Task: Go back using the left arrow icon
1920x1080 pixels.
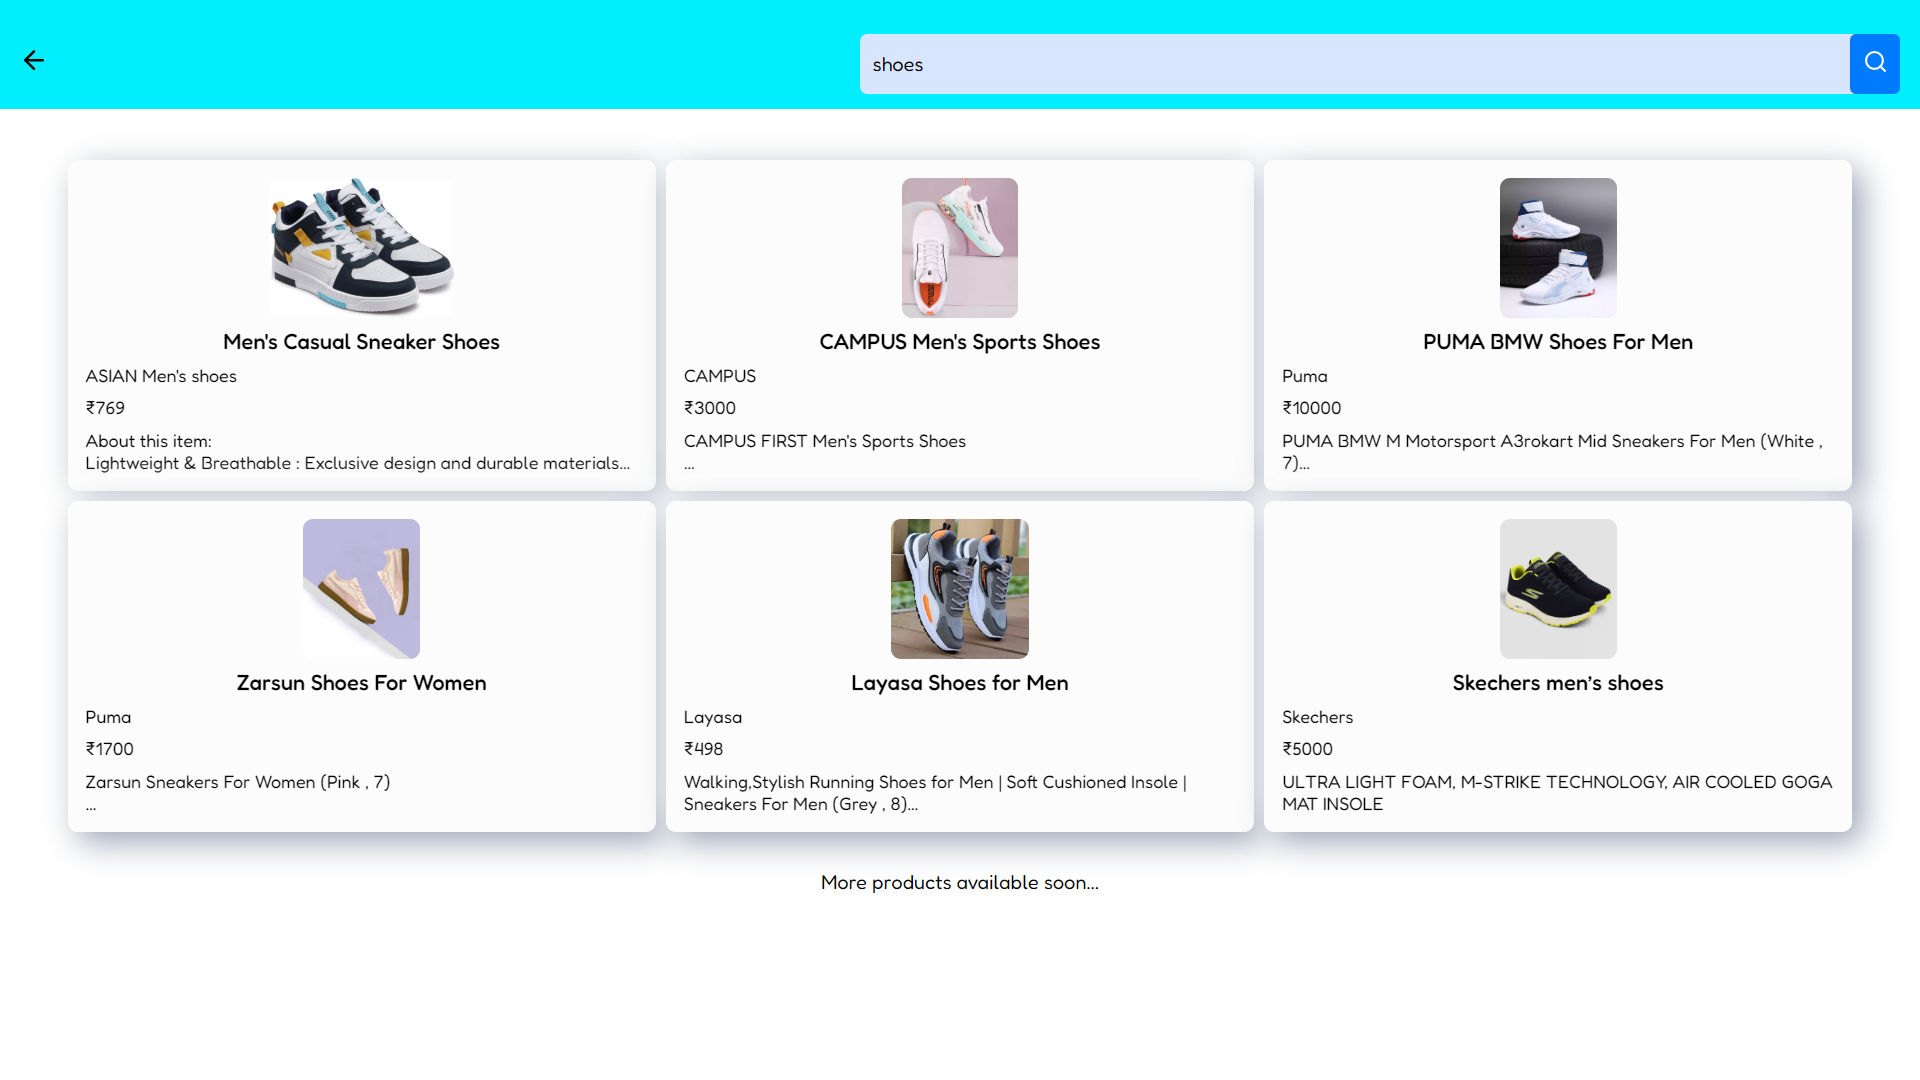Action: [34, 61]
